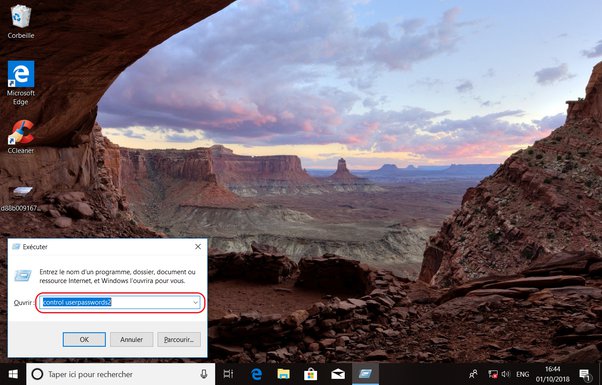Select the CCleaner desktop shortcut
The height and width of the screenshot is (385, 602).
click(x=21, y=136)
